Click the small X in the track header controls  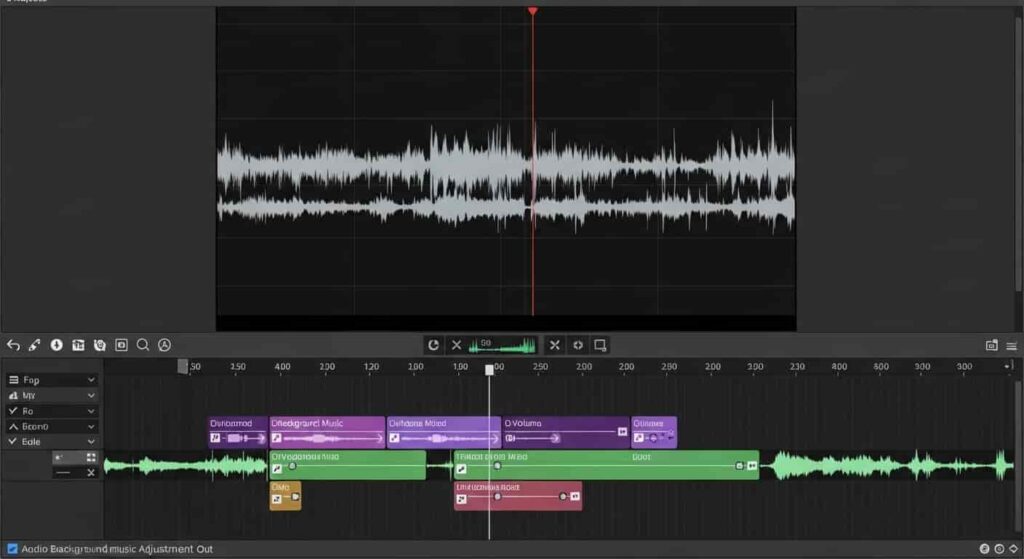pyautogui.click(x=91, y=472)
